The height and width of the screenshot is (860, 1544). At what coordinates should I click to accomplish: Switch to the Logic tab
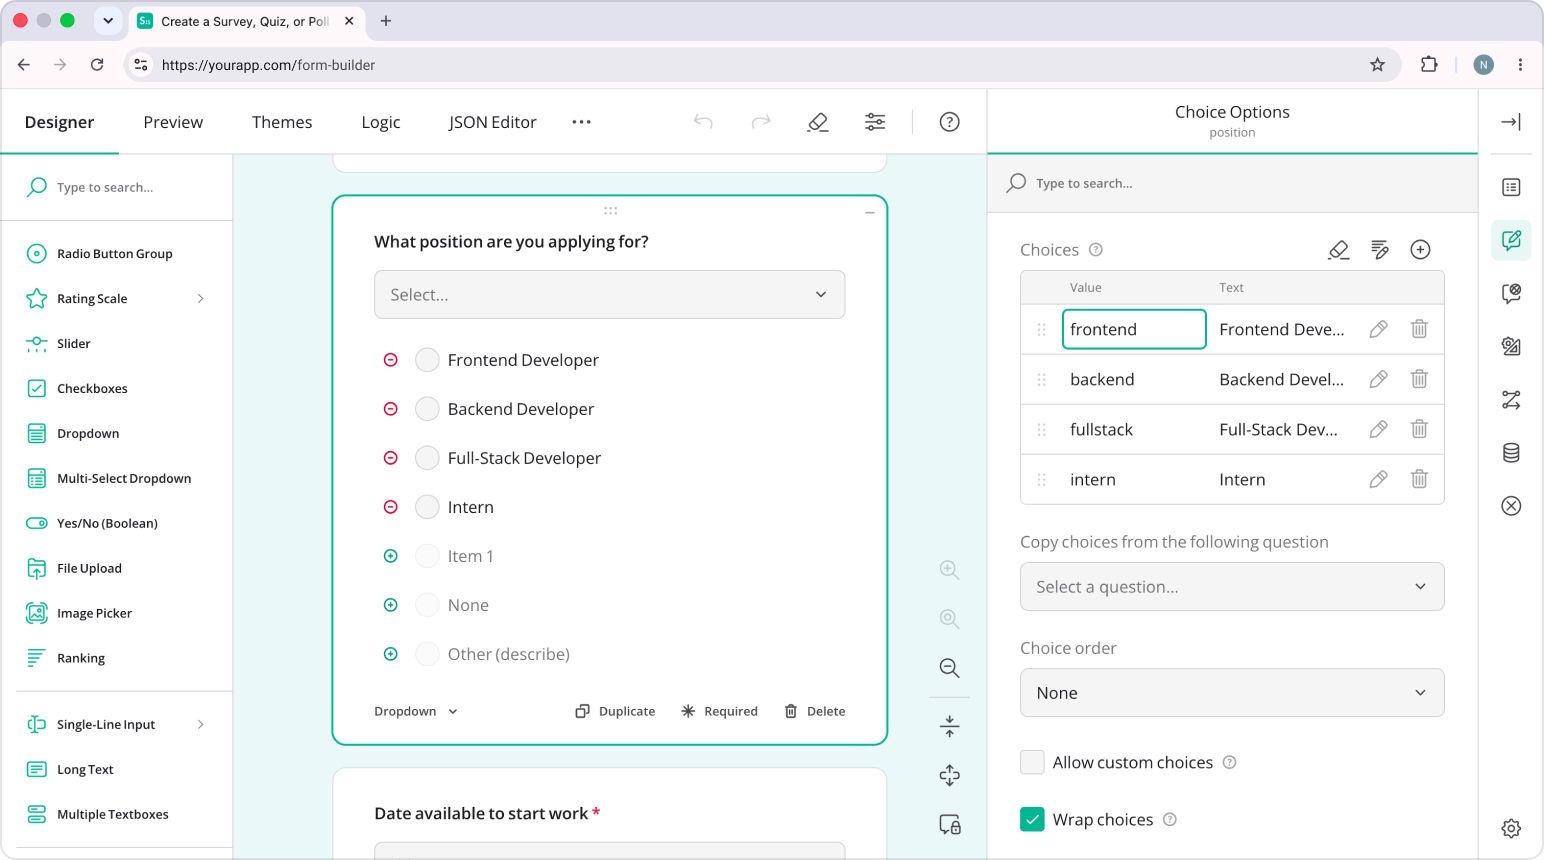(381, 122)
